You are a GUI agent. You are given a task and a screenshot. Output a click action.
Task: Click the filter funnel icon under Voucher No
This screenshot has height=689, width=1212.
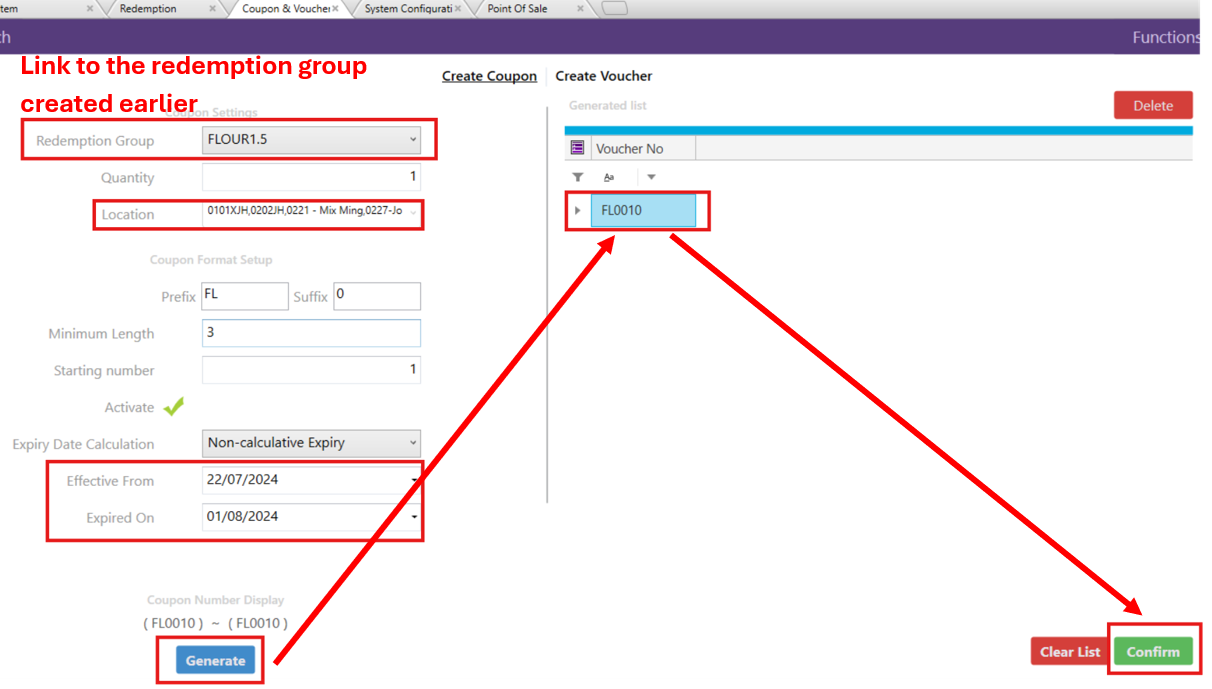(577, 177)
